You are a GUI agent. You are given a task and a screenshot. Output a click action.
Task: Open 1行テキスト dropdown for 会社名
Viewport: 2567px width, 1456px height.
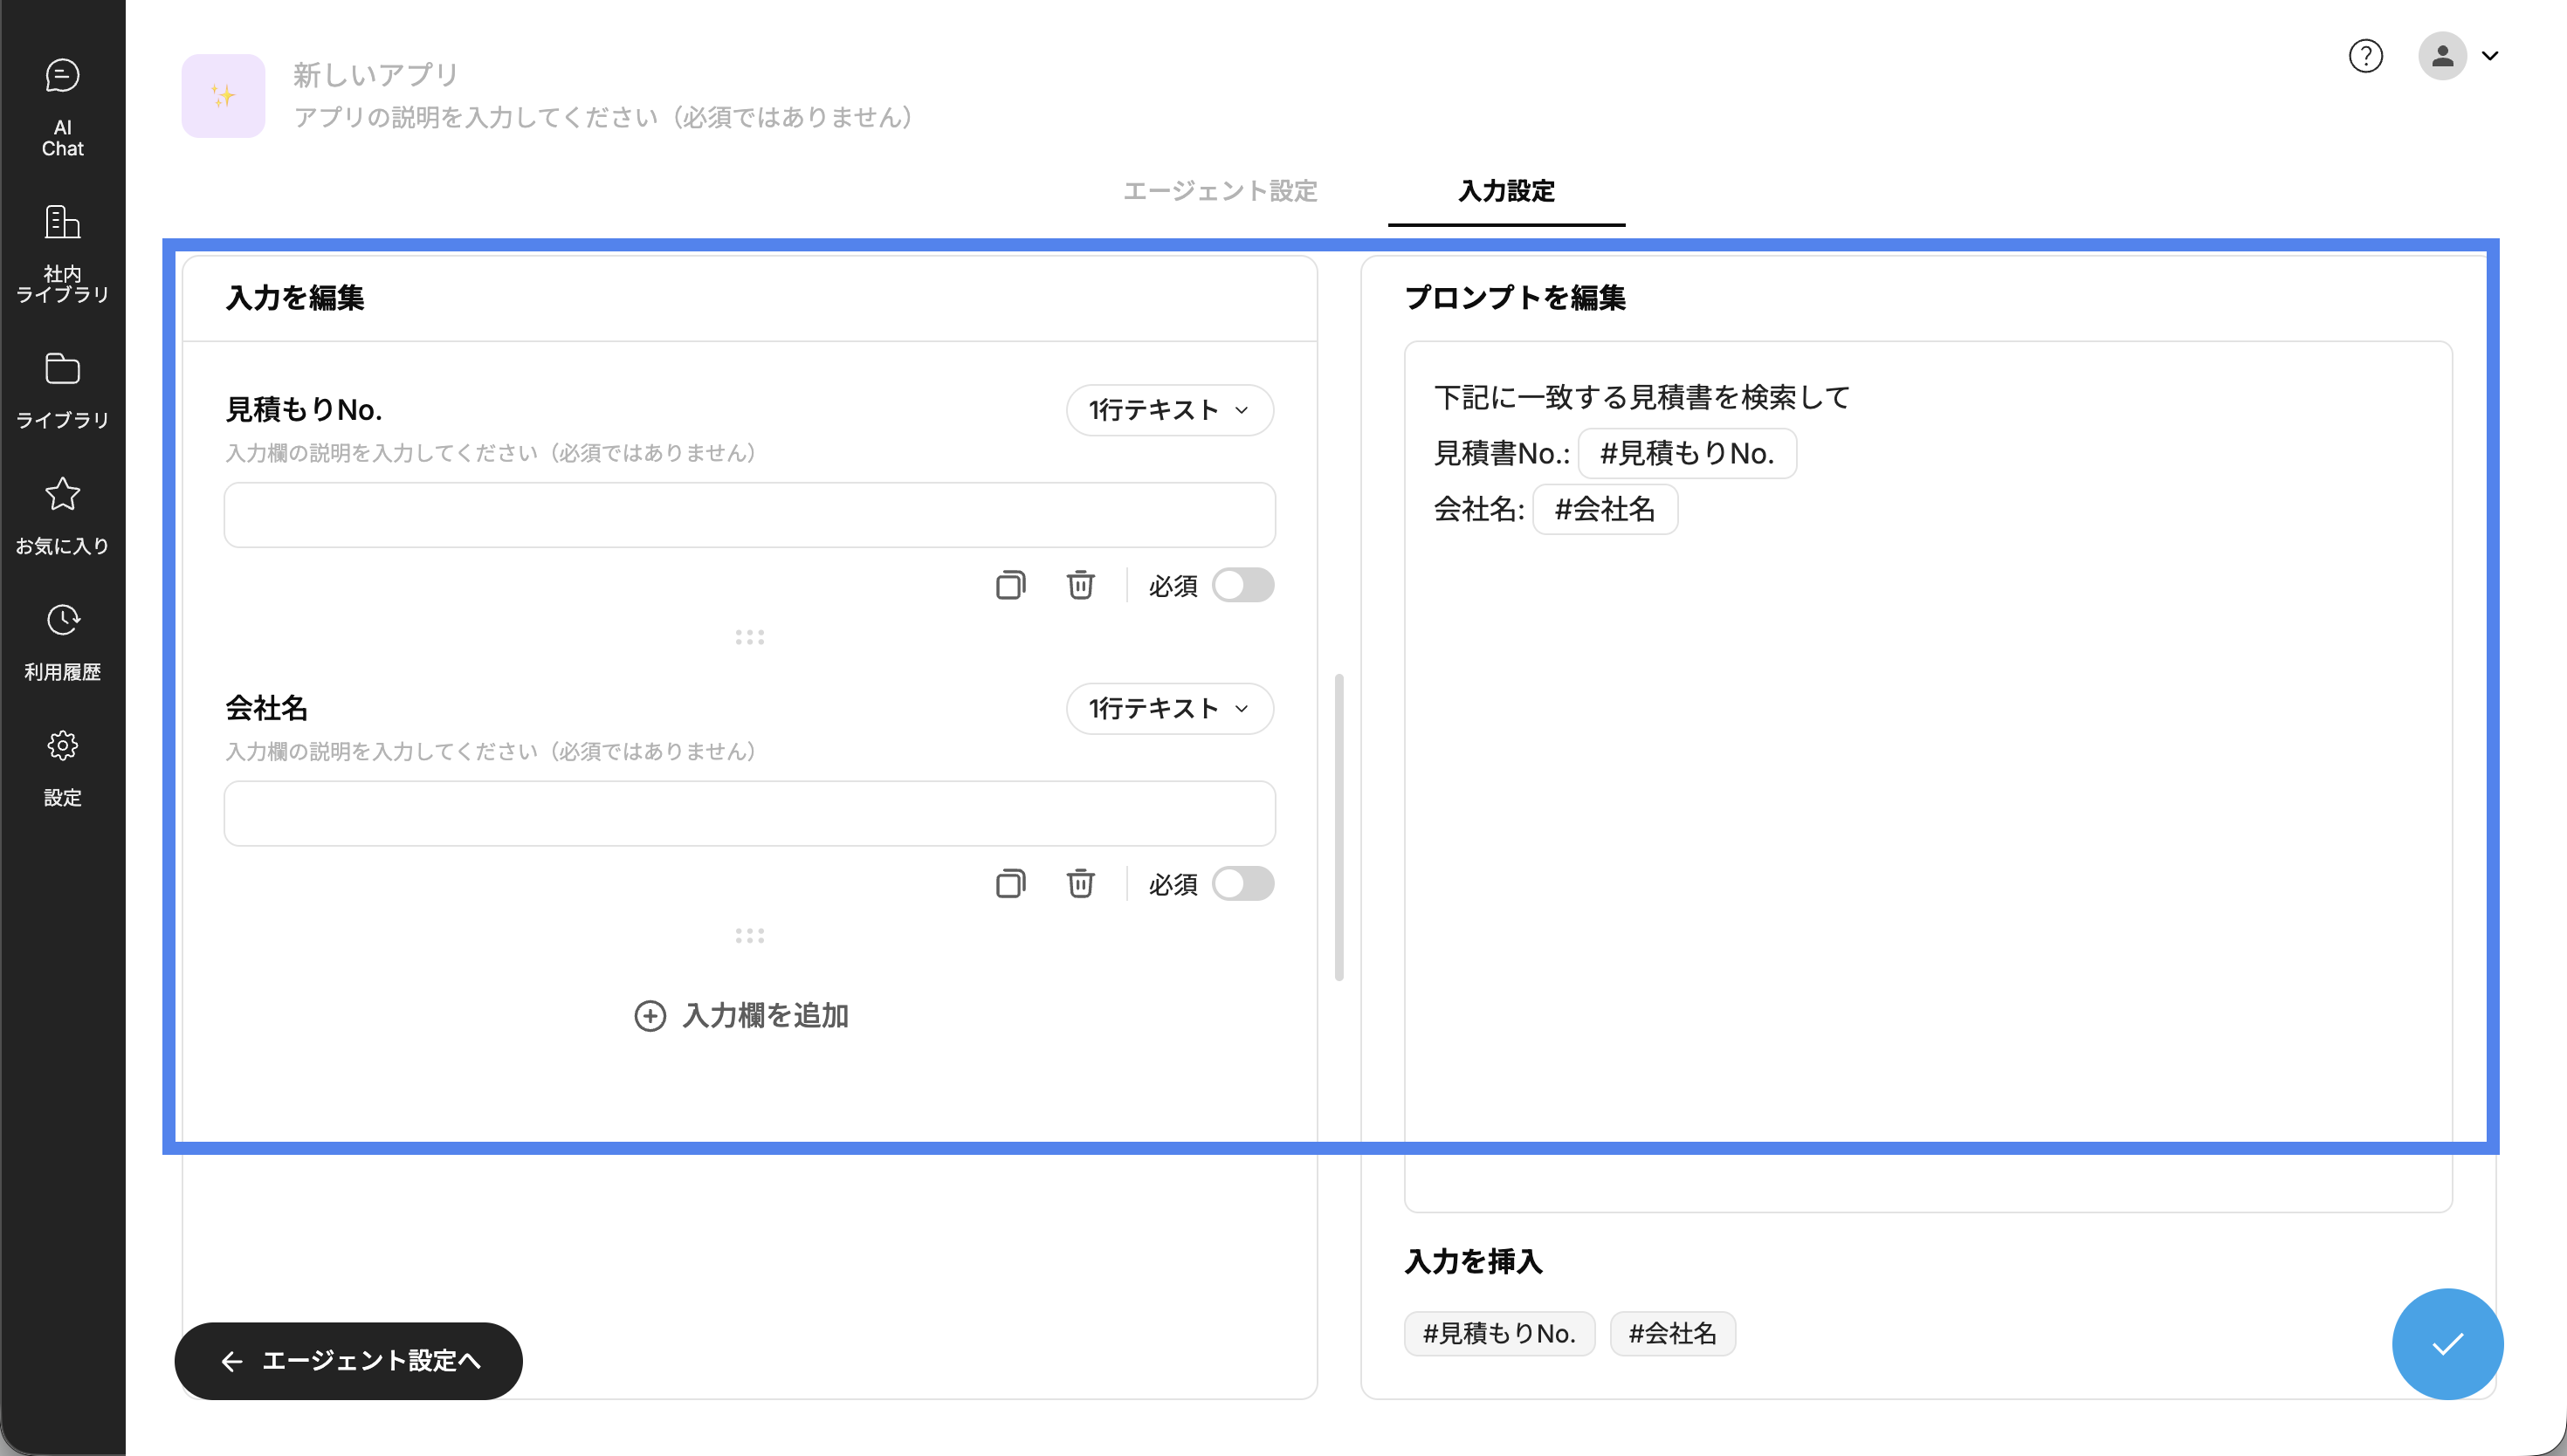pyautogui.click(x=1169, y=709)
